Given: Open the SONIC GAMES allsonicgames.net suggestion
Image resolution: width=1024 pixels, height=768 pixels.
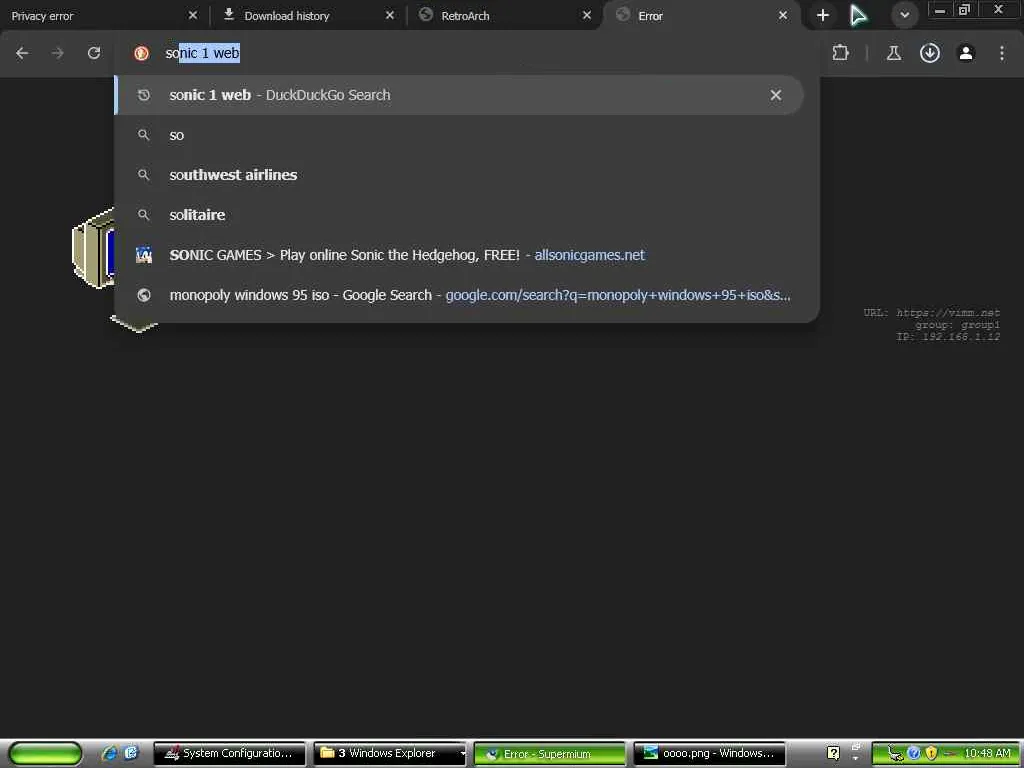Looking at the screenshot, I should click(x=458, y=255).
